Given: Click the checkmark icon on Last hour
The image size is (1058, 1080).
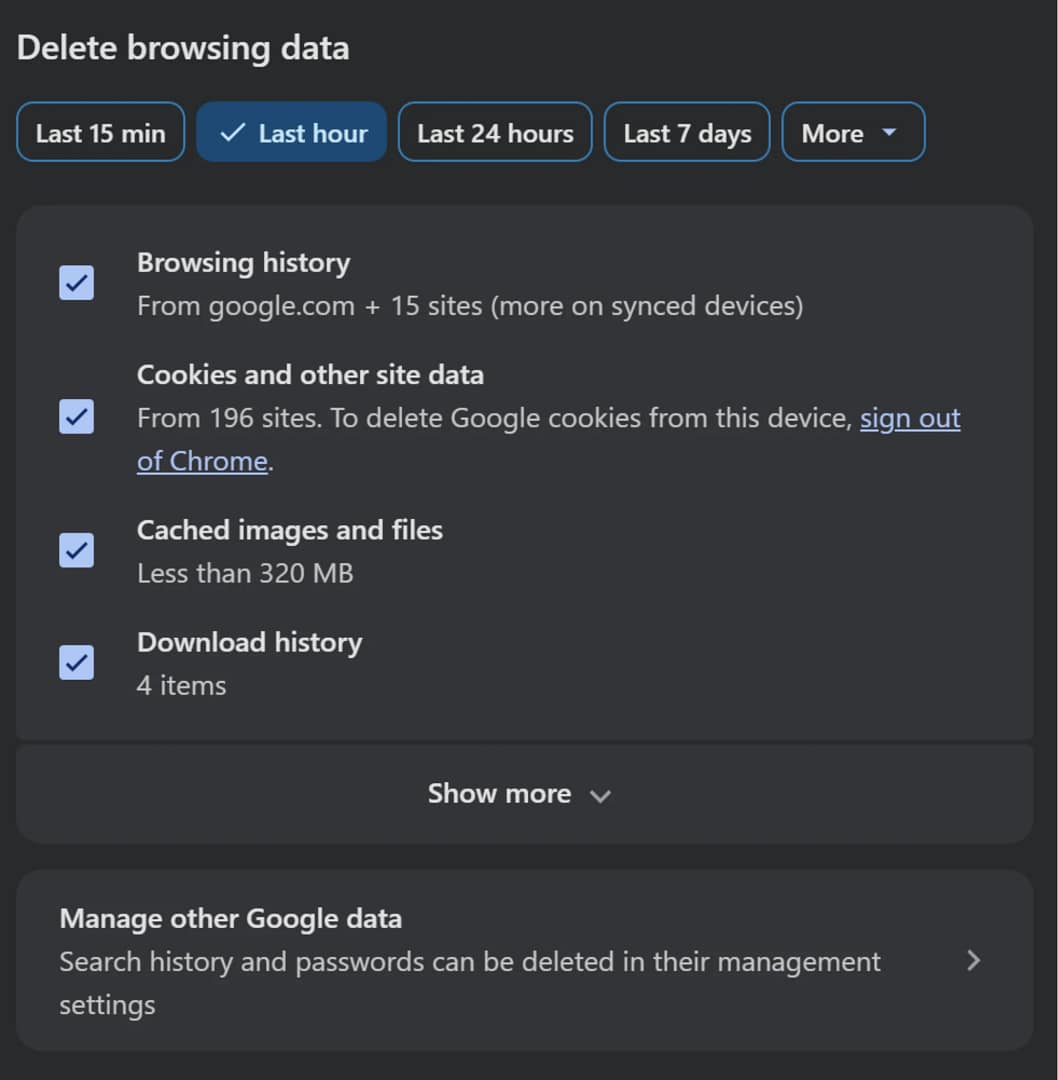Looking at the screenshot, I should pos(234,130).
